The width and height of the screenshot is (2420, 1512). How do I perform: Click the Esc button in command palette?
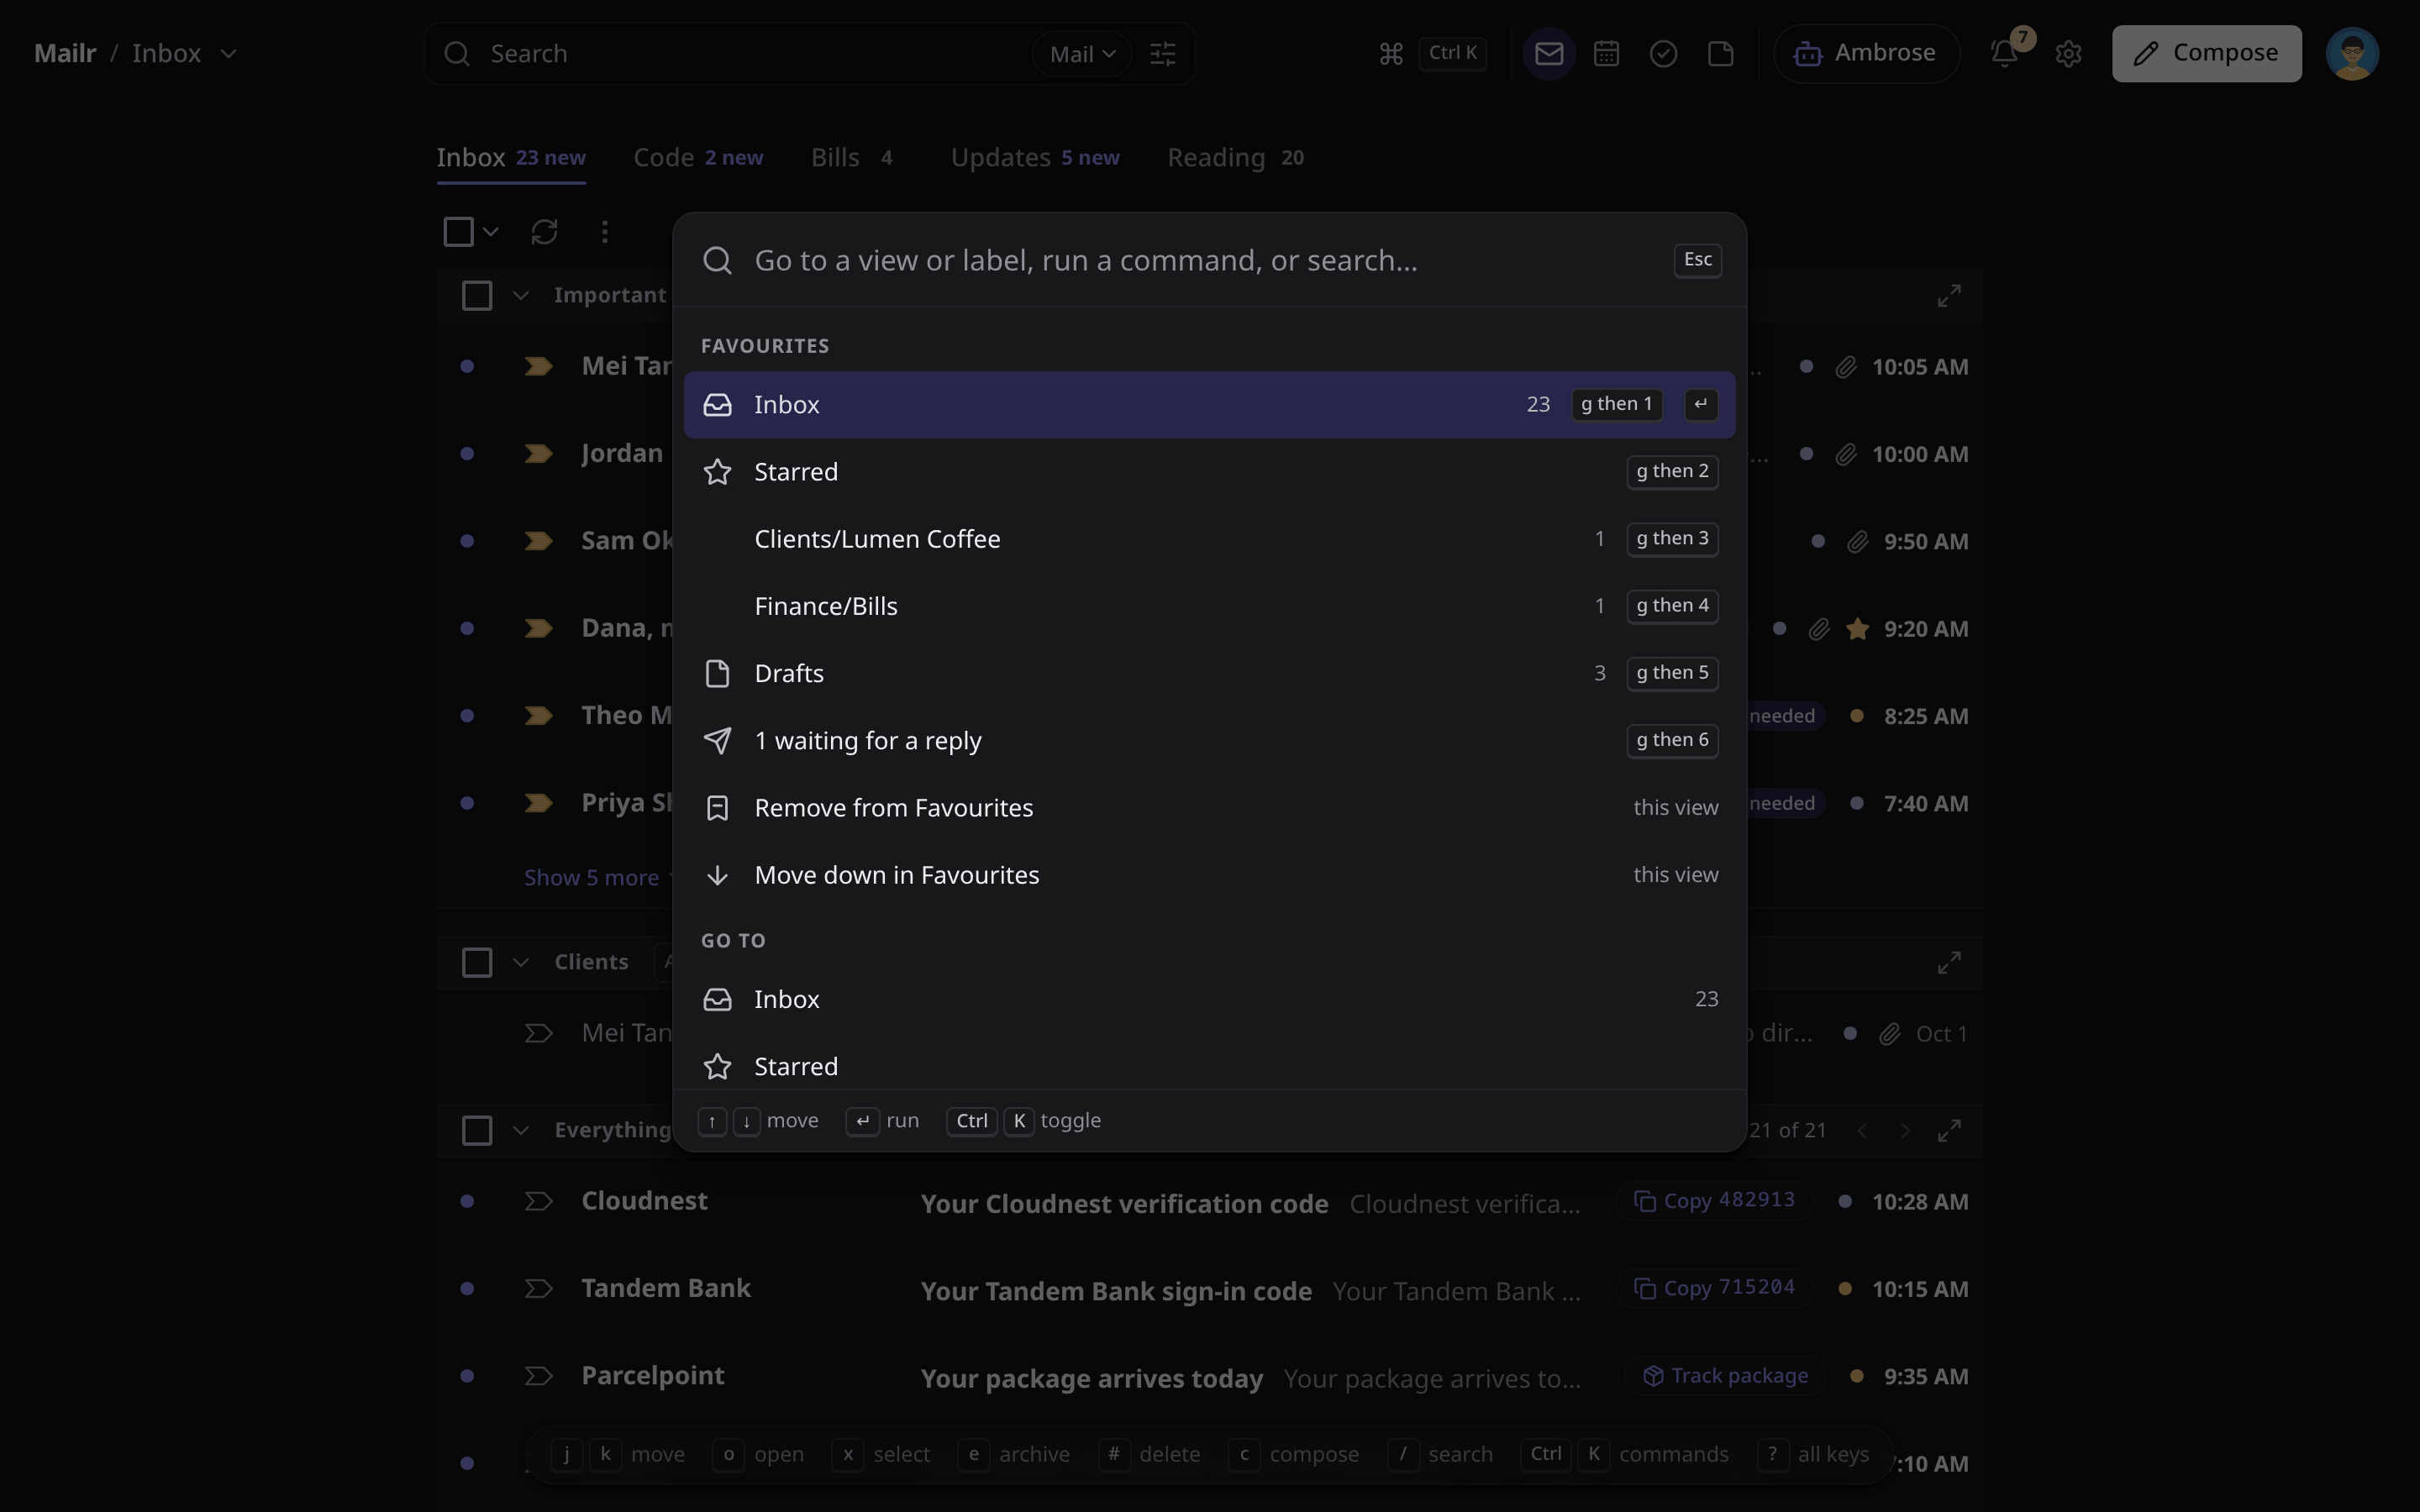click(x=1697, y=260)
